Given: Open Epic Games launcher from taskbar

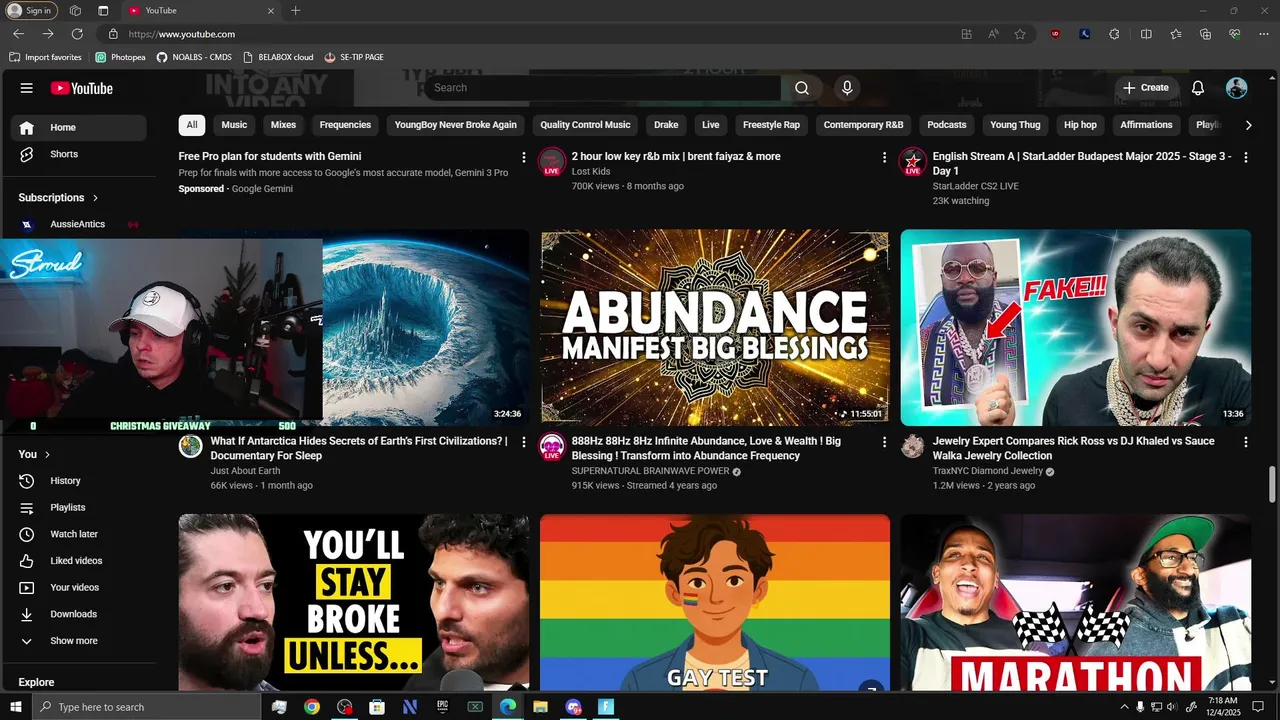Looking at the screenshot, I should pyautogui.click(x=442, y=707).
